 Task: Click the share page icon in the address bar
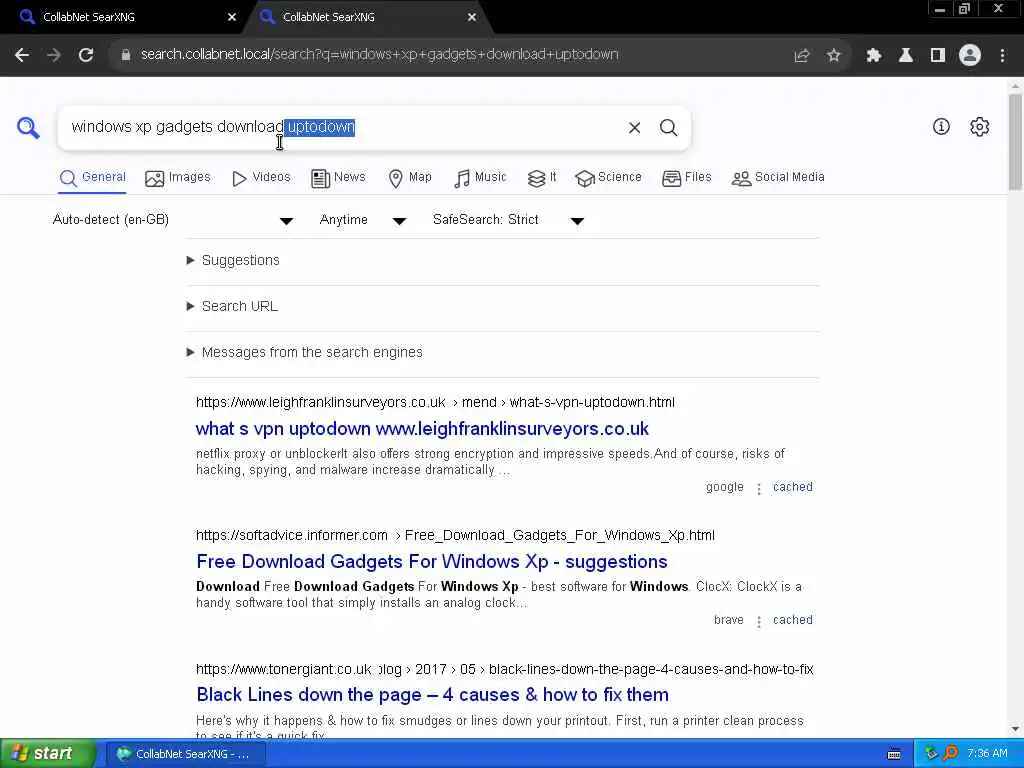point(801,56)
